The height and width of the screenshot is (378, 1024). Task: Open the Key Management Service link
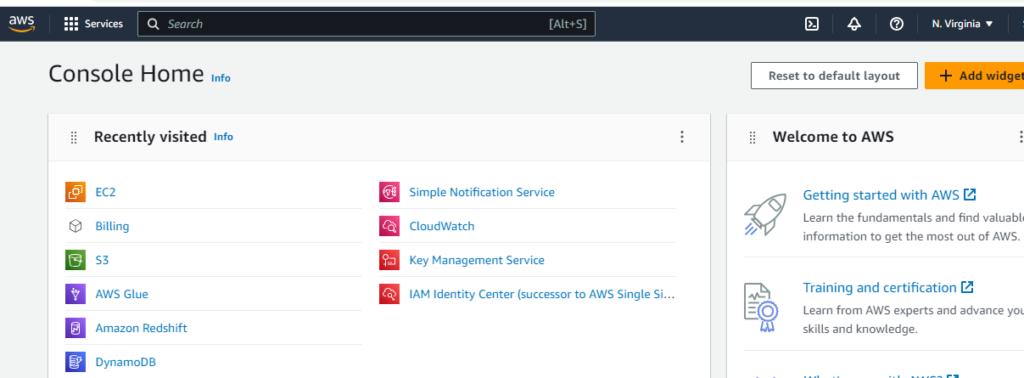477,260
